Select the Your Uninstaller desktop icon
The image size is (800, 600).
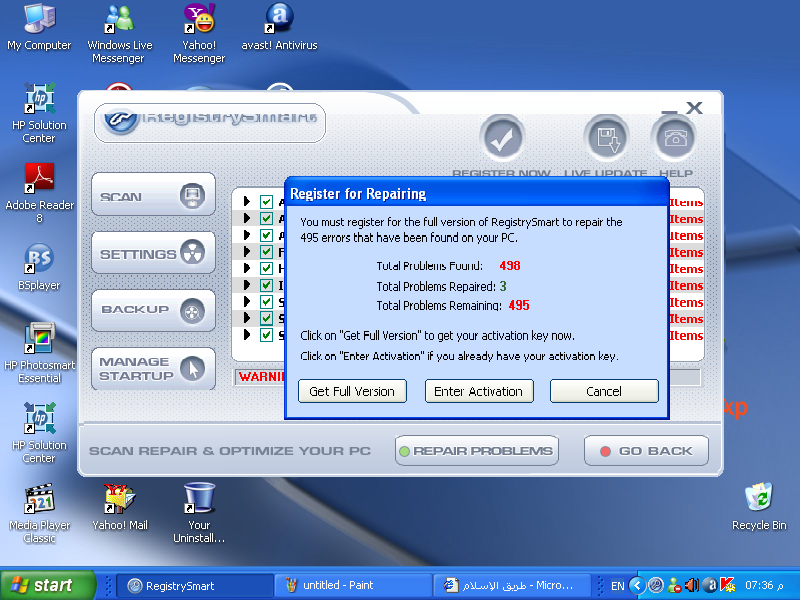[x=199, y=513]
